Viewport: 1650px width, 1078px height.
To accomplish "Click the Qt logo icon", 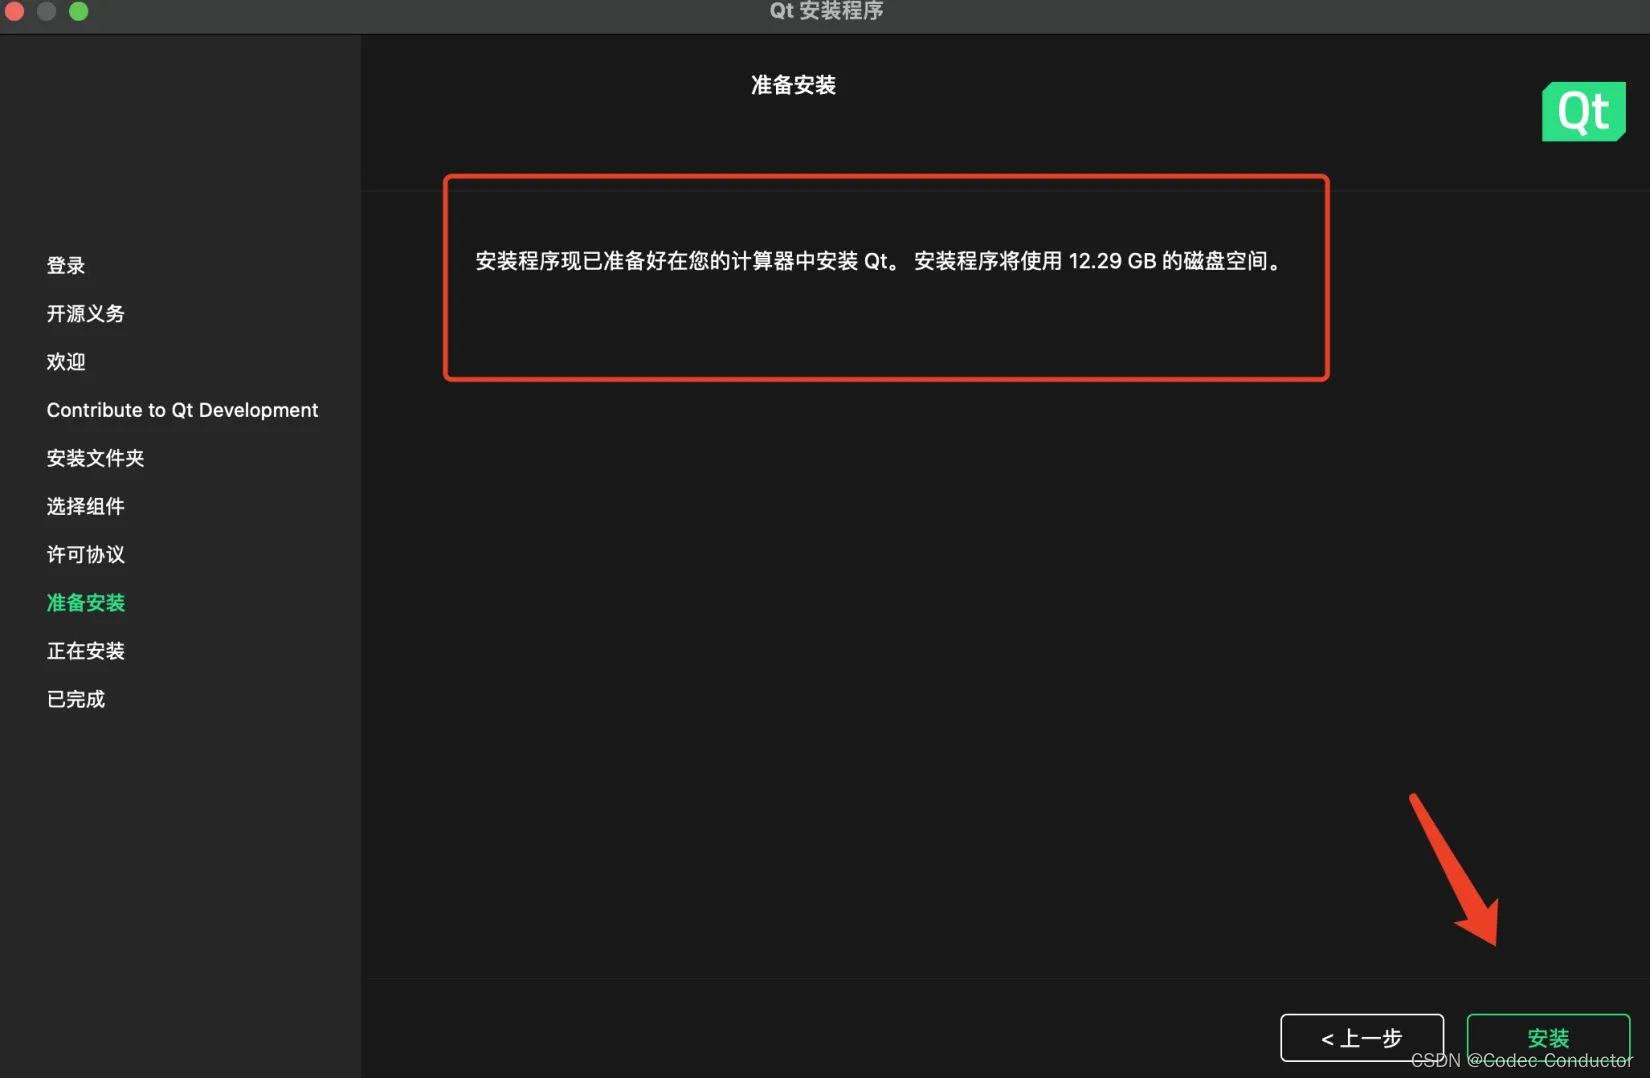I will point(1583,111).
